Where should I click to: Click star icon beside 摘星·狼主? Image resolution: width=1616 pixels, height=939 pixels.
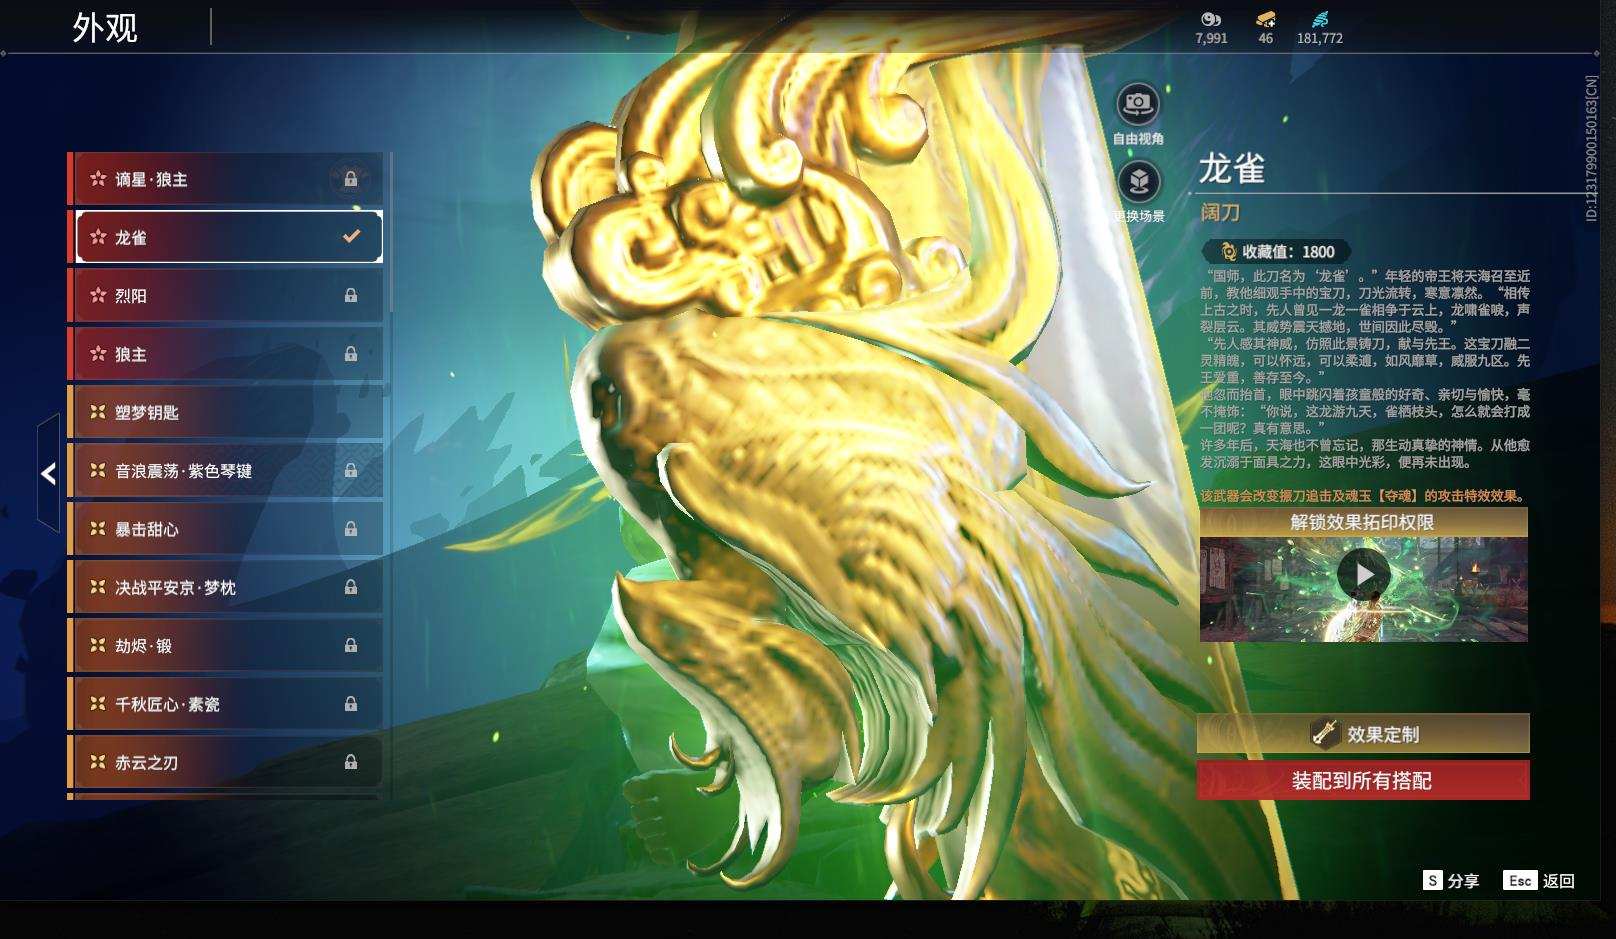pos(98,179)
